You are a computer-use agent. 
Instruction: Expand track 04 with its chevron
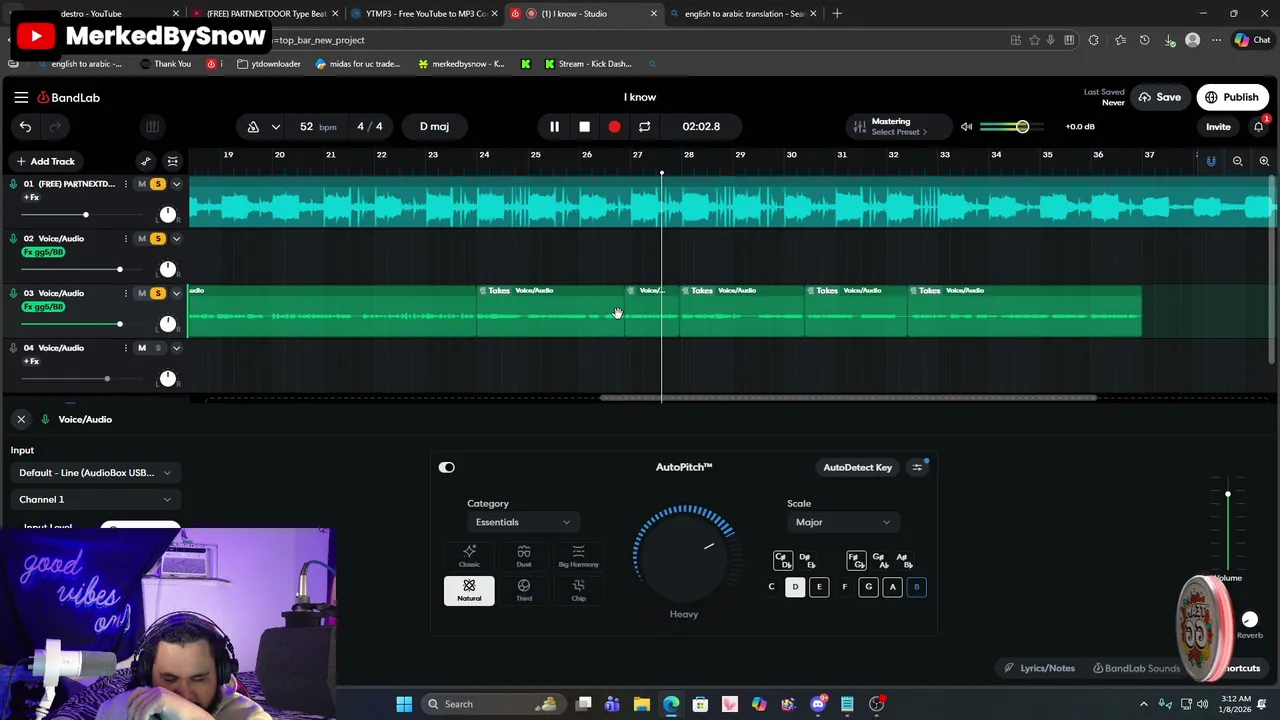[176, 348]
